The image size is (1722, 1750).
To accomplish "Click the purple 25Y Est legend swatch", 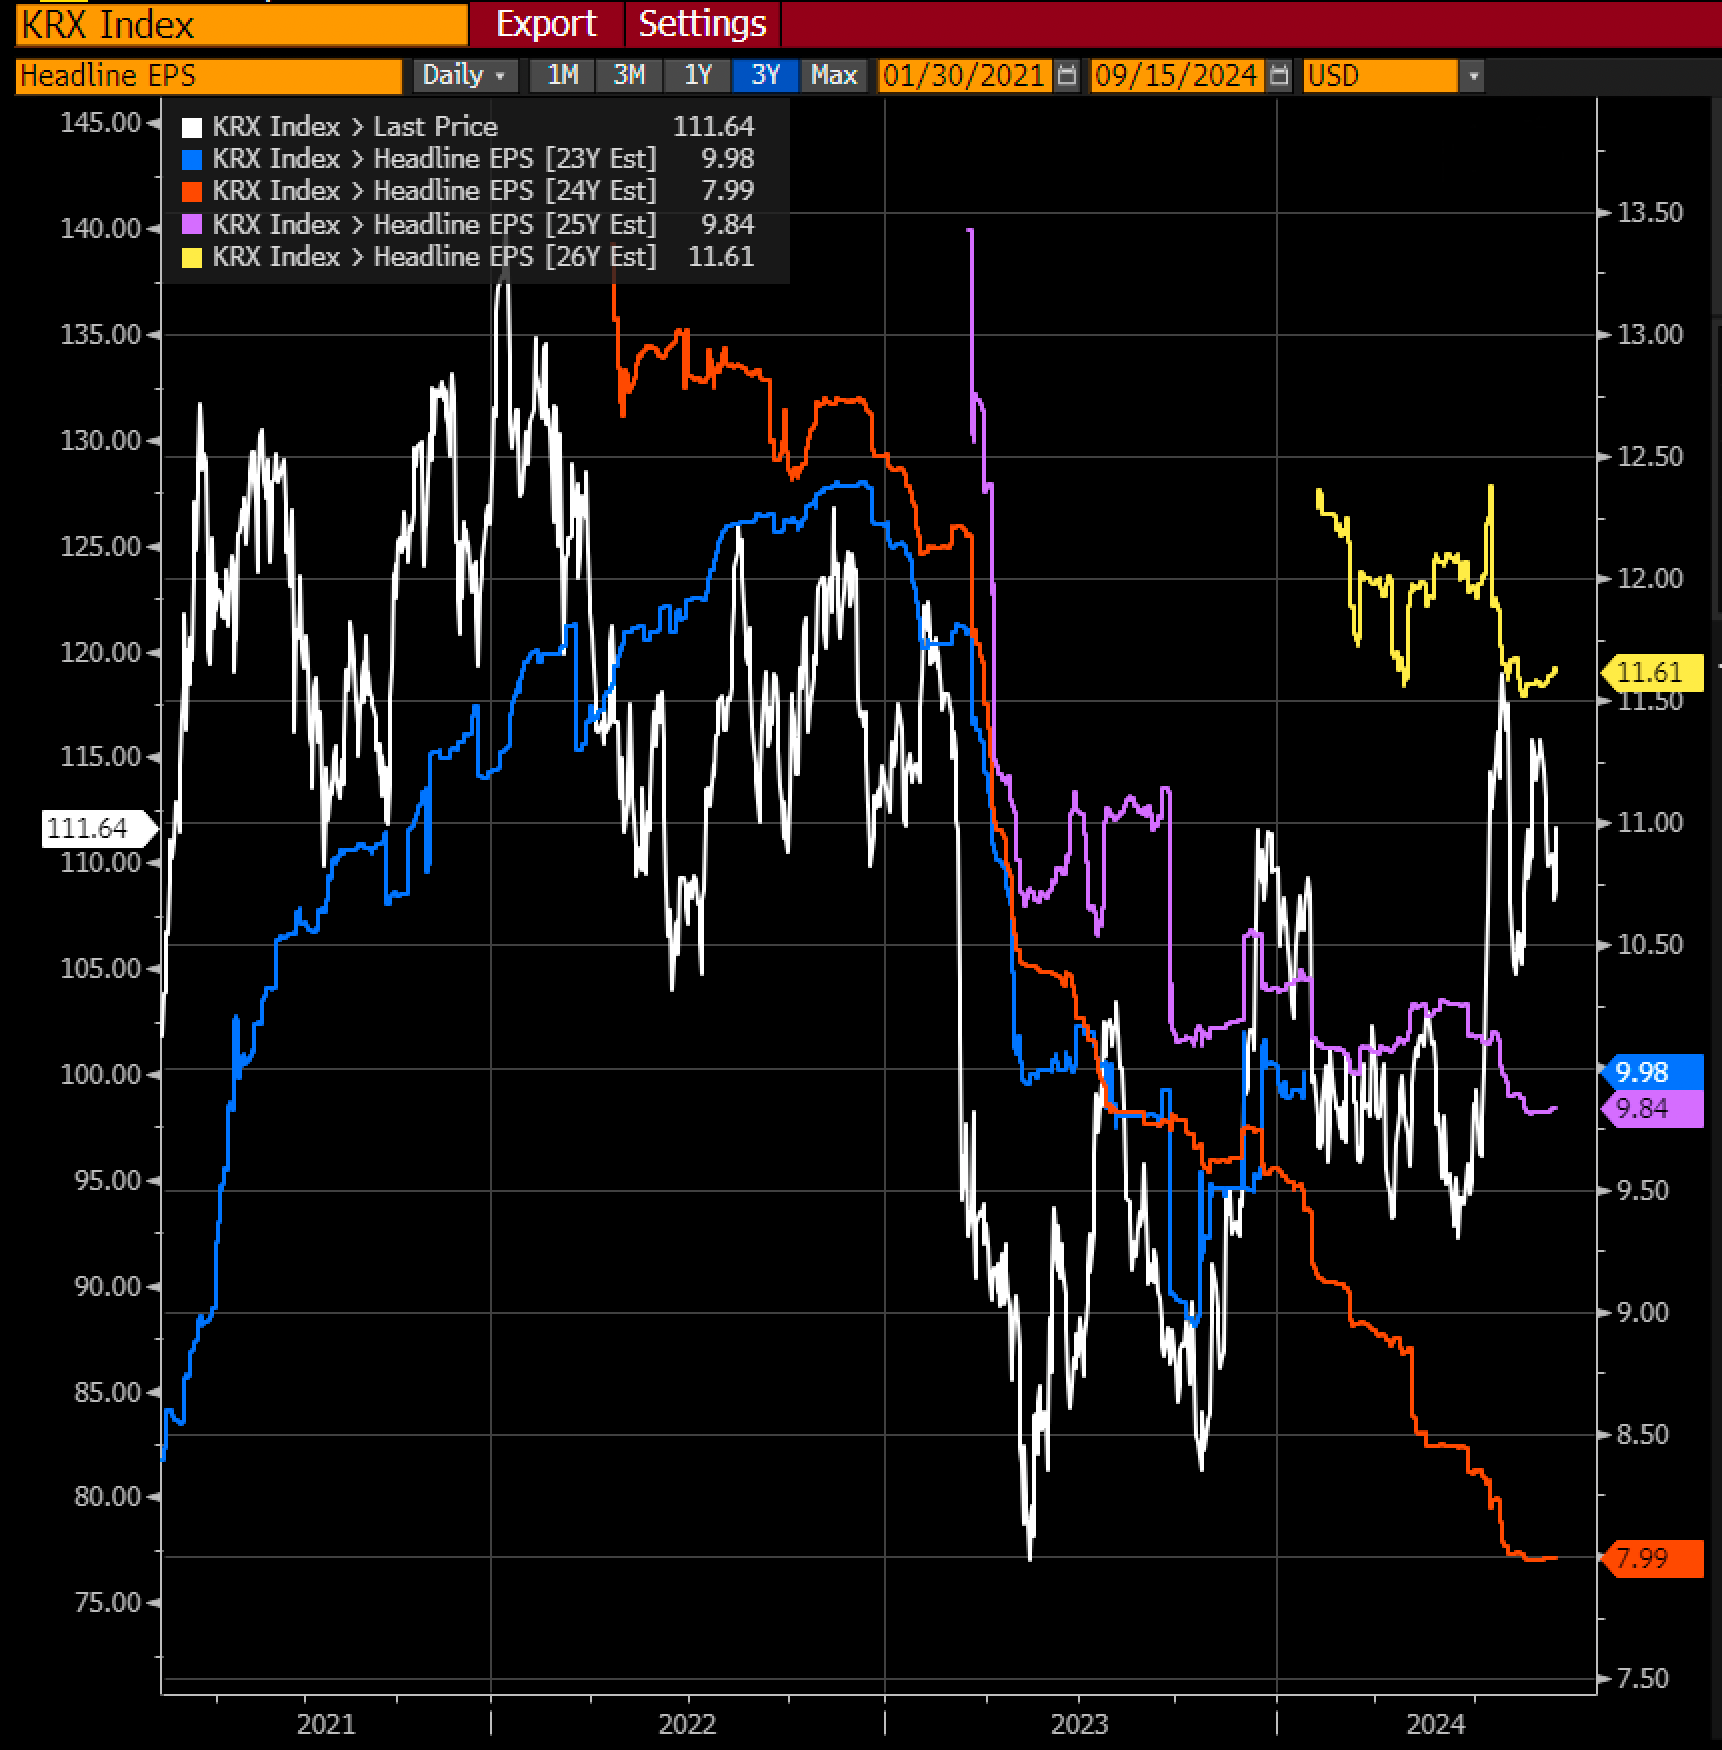I will pos(192,225).
